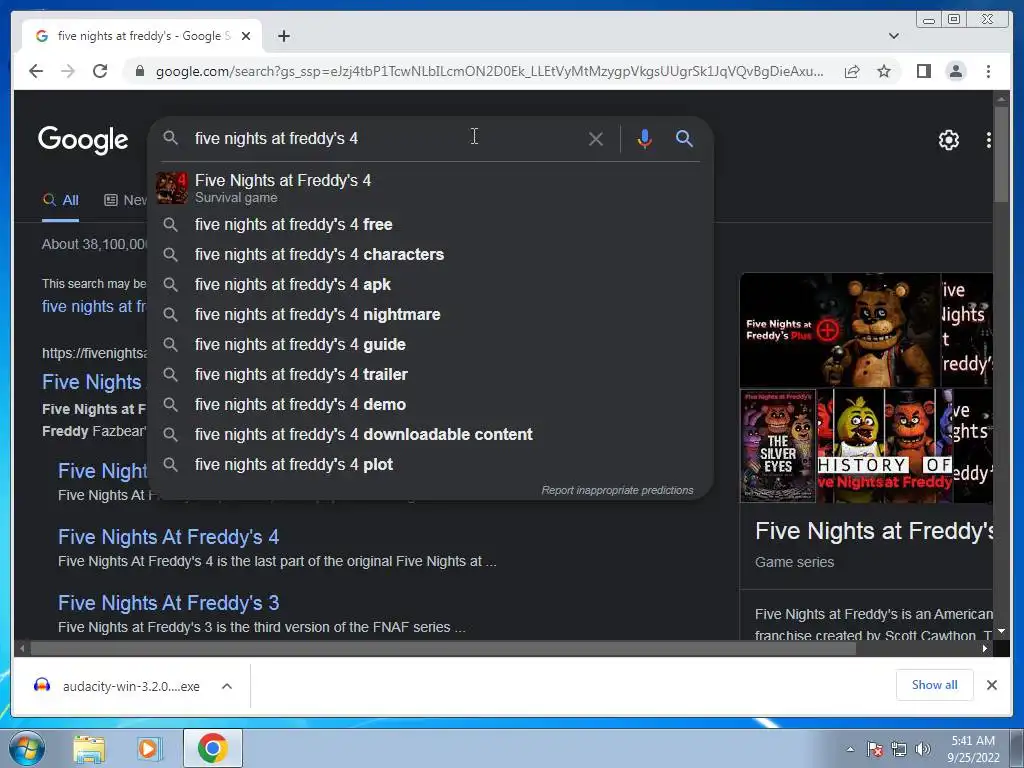Click 'Show all' downloads button

(934, 685)
